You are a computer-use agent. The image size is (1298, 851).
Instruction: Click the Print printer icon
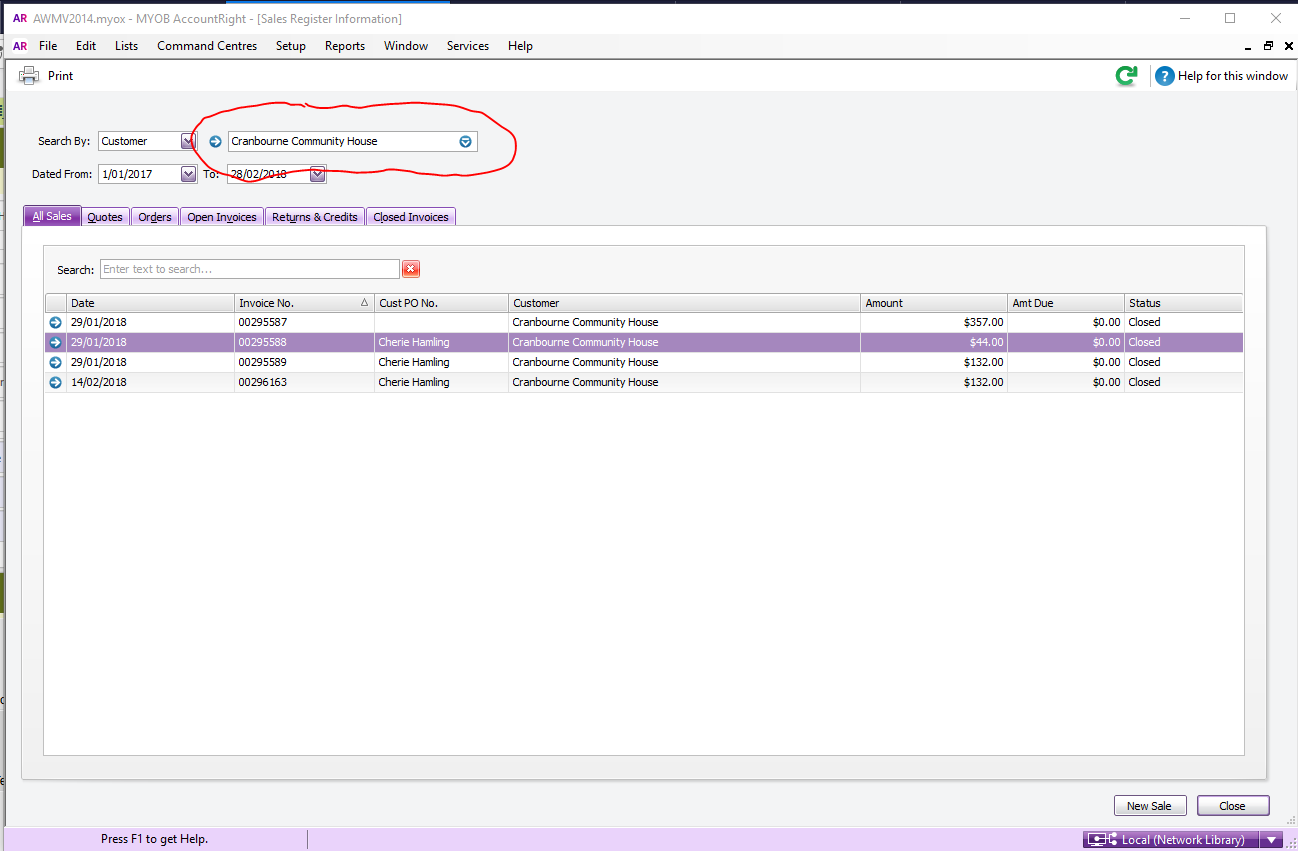click(x=29, y=75)
